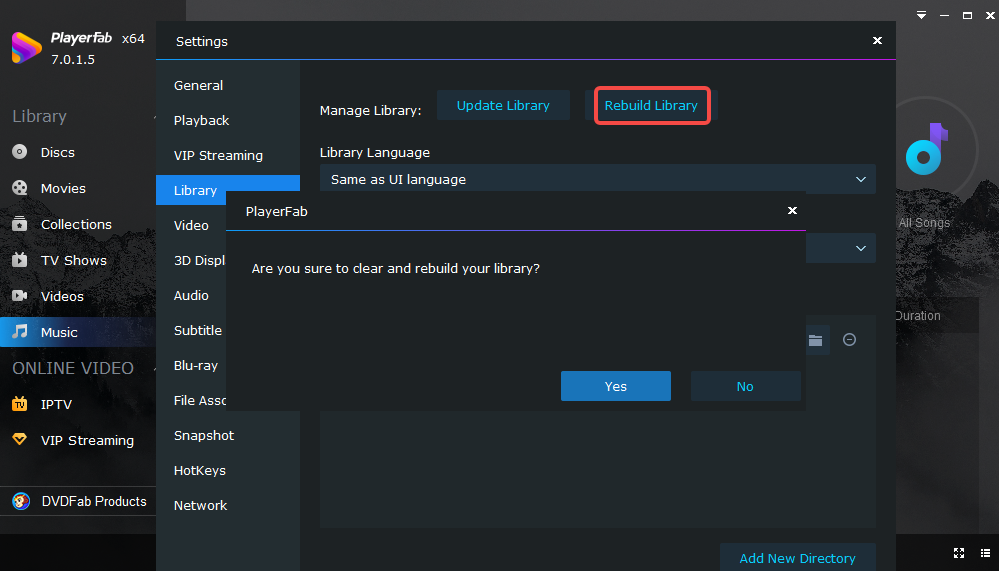Click the TV Shows icon
999x571 pixels.
click(20, 260)
